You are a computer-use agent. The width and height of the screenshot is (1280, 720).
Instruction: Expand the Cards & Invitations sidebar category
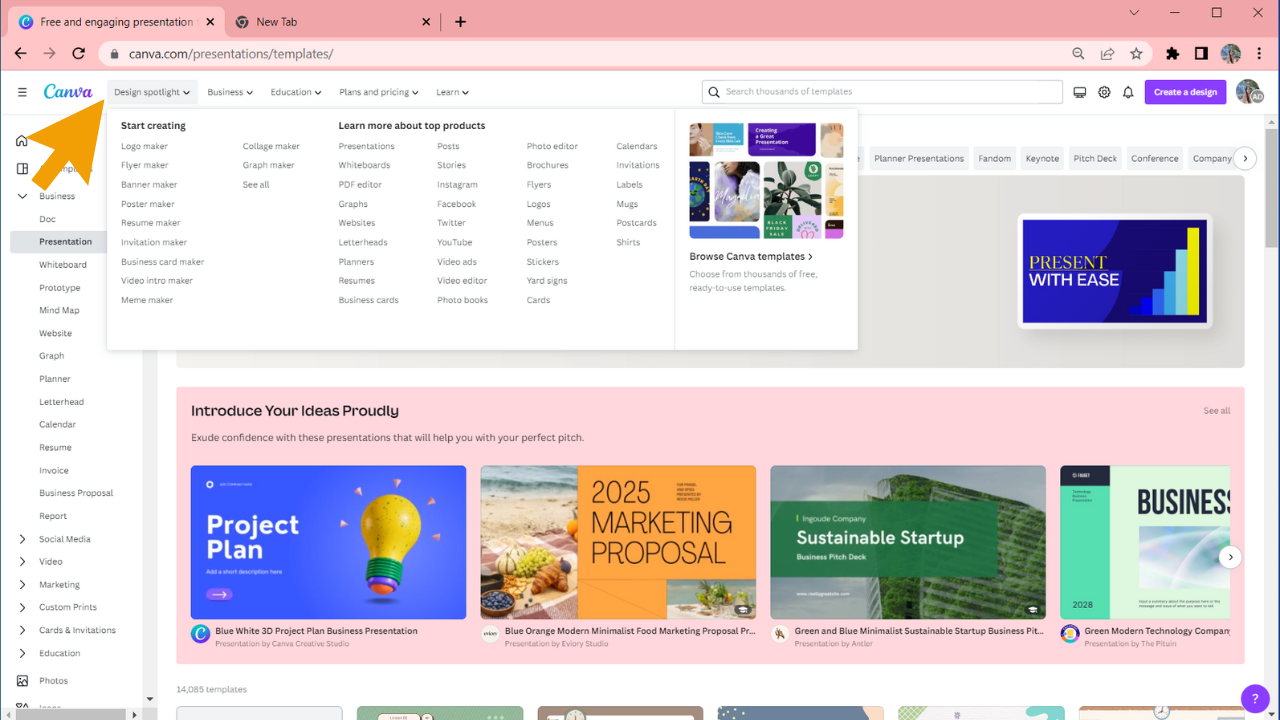tap(22, 630)
